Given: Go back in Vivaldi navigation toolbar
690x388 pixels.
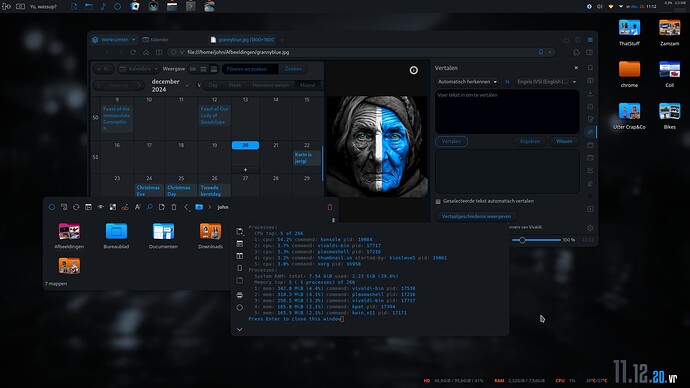Looking at the screenshot, I should [107, 52].
